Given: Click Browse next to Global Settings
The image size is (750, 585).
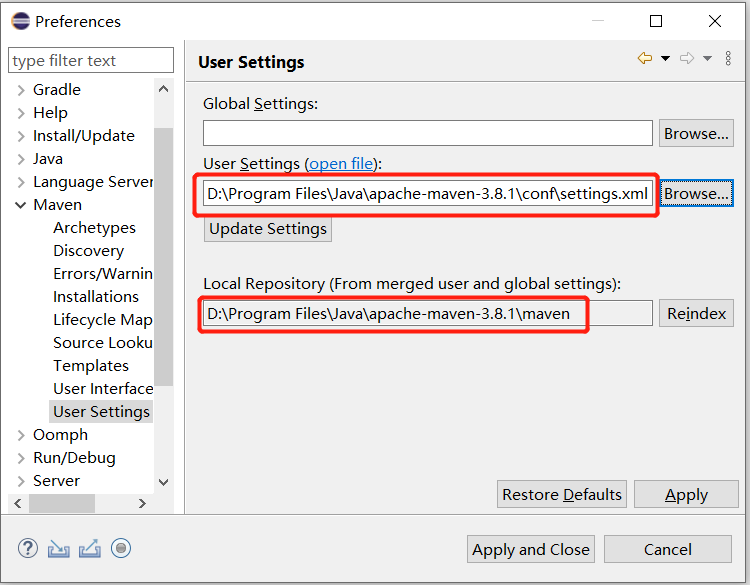Looking at the screenshot, I should pyautogui.click(x=696, y=133).
